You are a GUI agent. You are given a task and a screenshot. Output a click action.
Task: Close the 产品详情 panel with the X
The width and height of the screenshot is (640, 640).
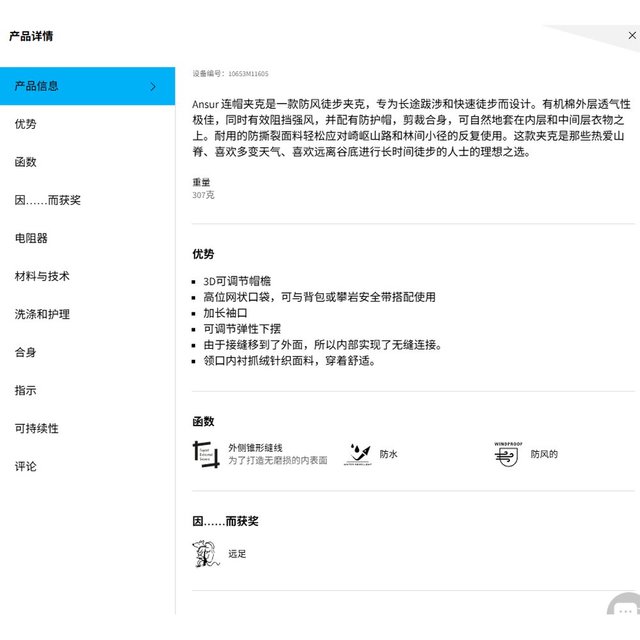click(x=632, y=36)
